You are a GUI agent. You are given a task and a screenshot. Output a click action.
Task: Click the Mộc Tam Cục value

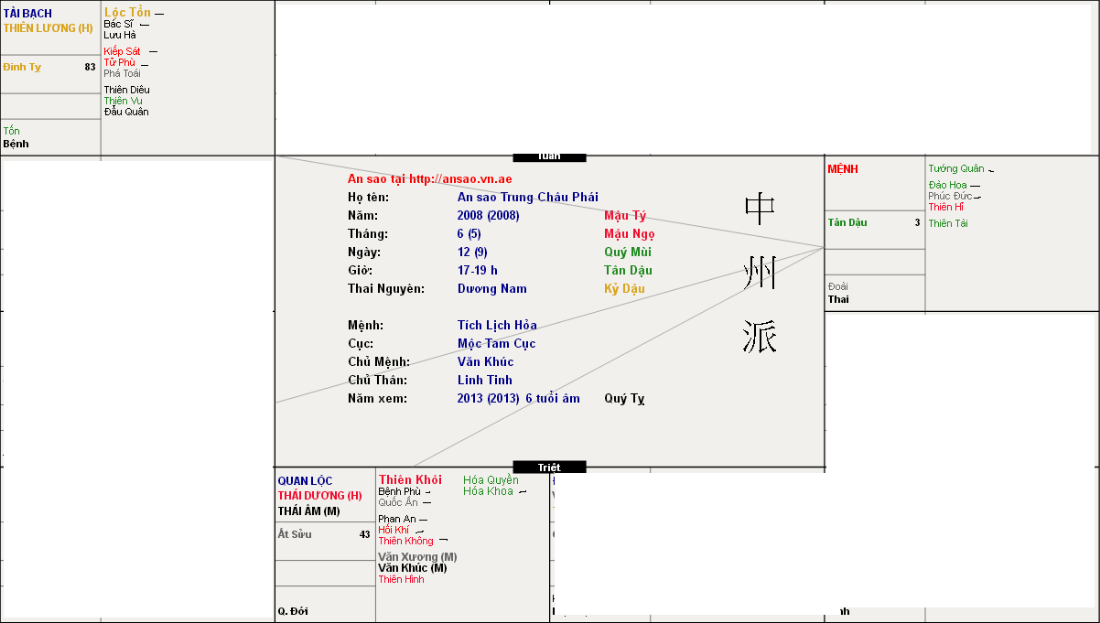tap(497, 344)
